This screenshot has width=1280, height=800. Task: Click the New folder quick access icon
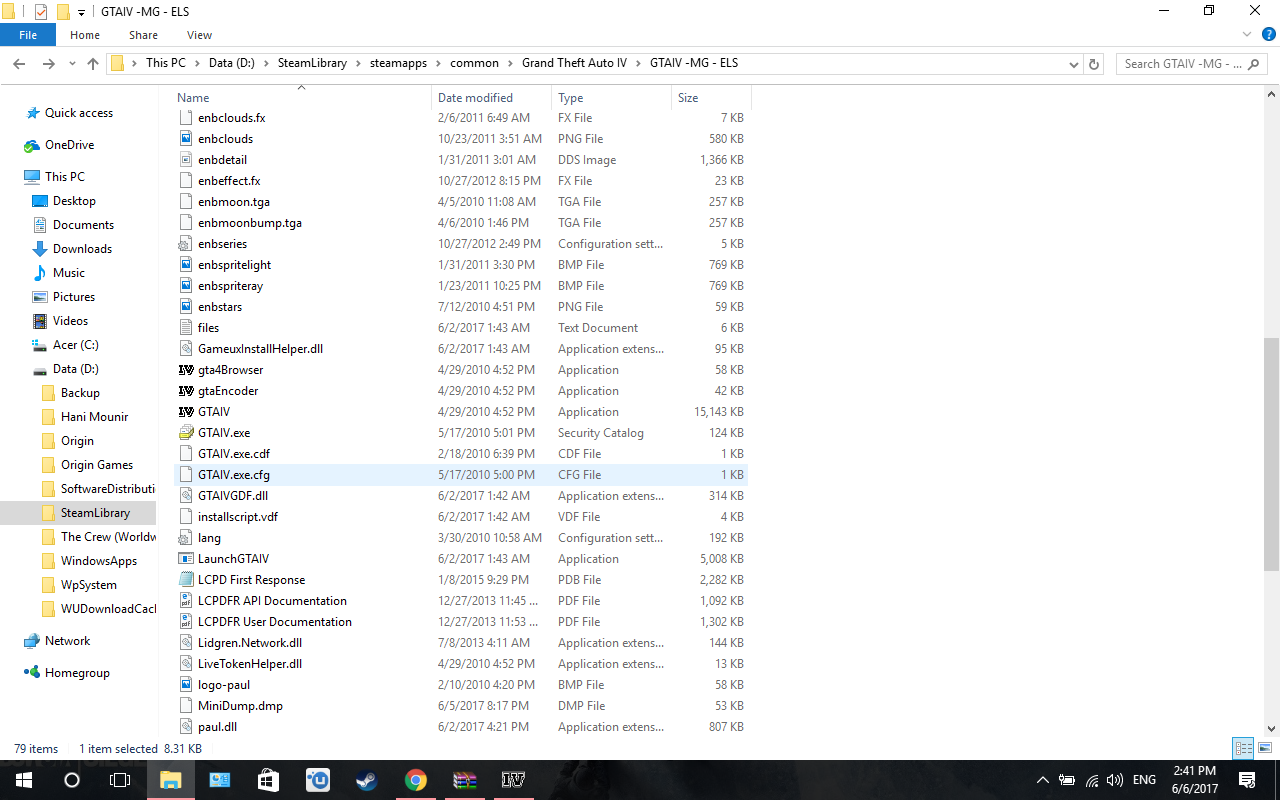[x=63, y=11]
